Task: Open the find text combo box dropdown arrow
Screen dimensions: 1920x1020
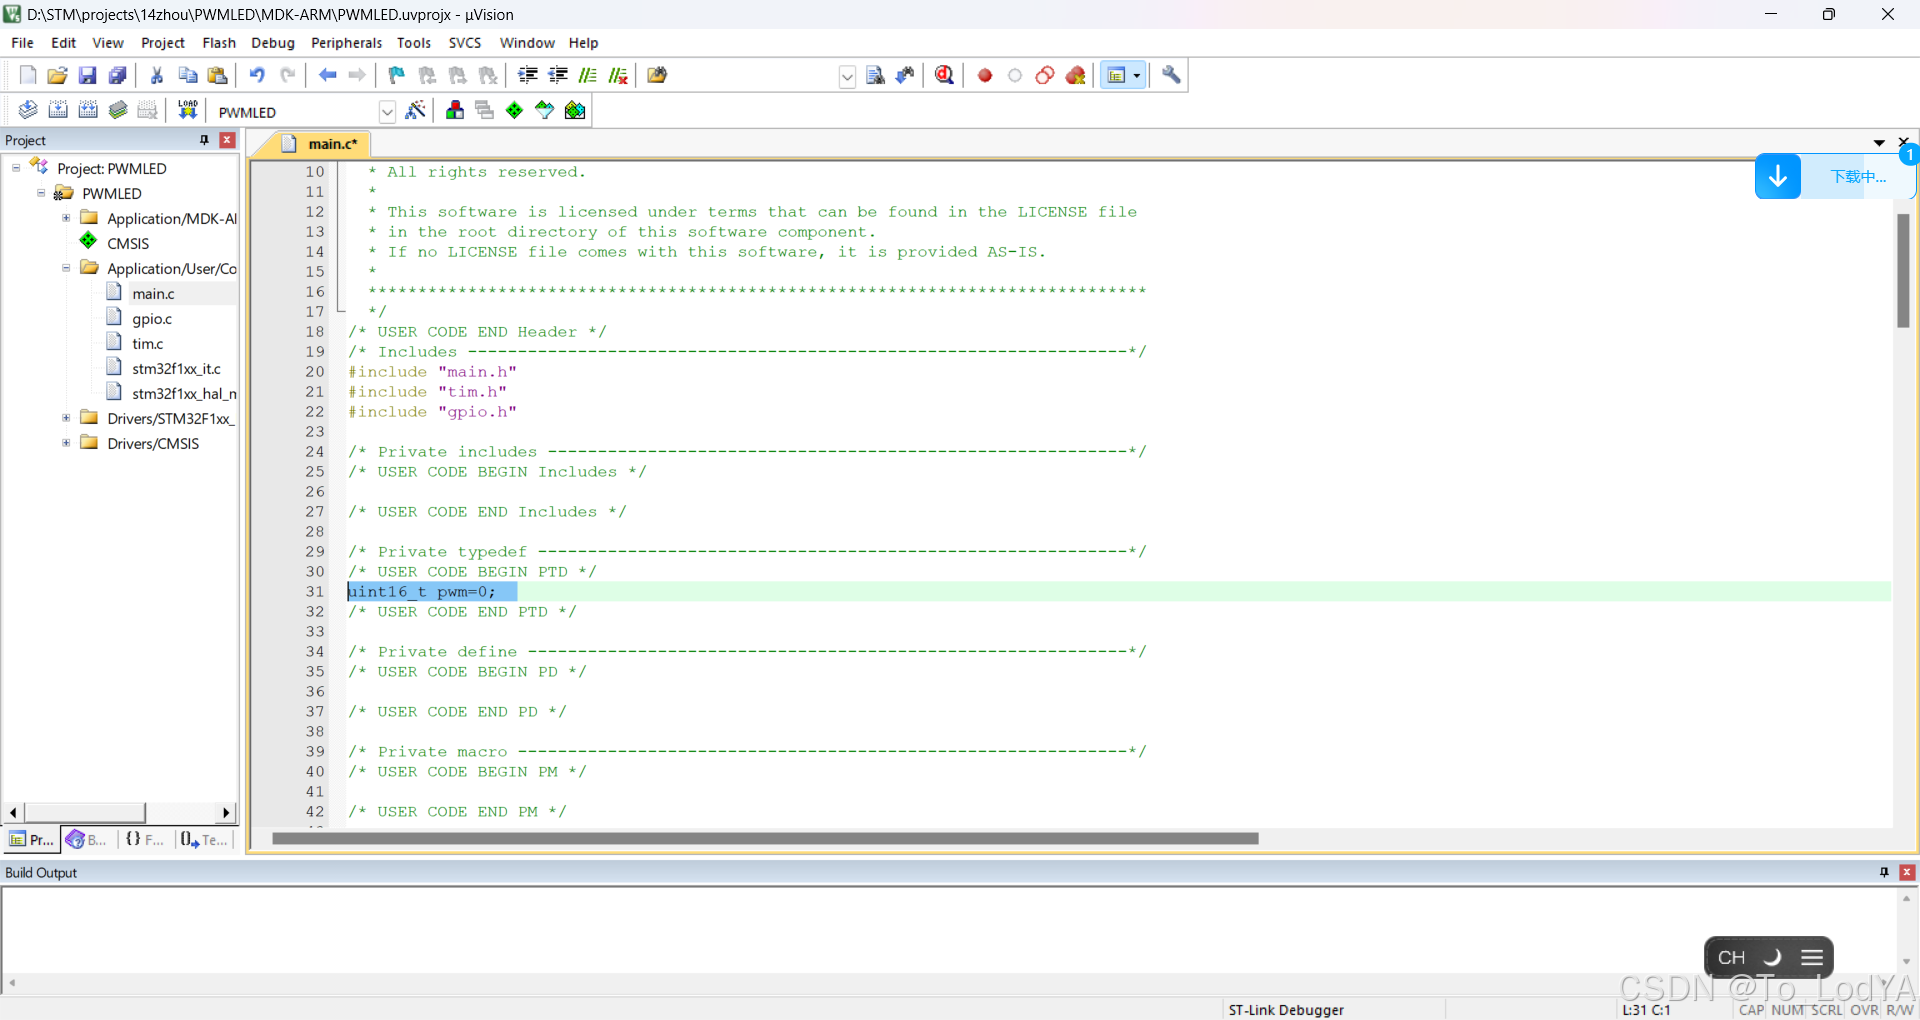Action: (x=847, y=76)
